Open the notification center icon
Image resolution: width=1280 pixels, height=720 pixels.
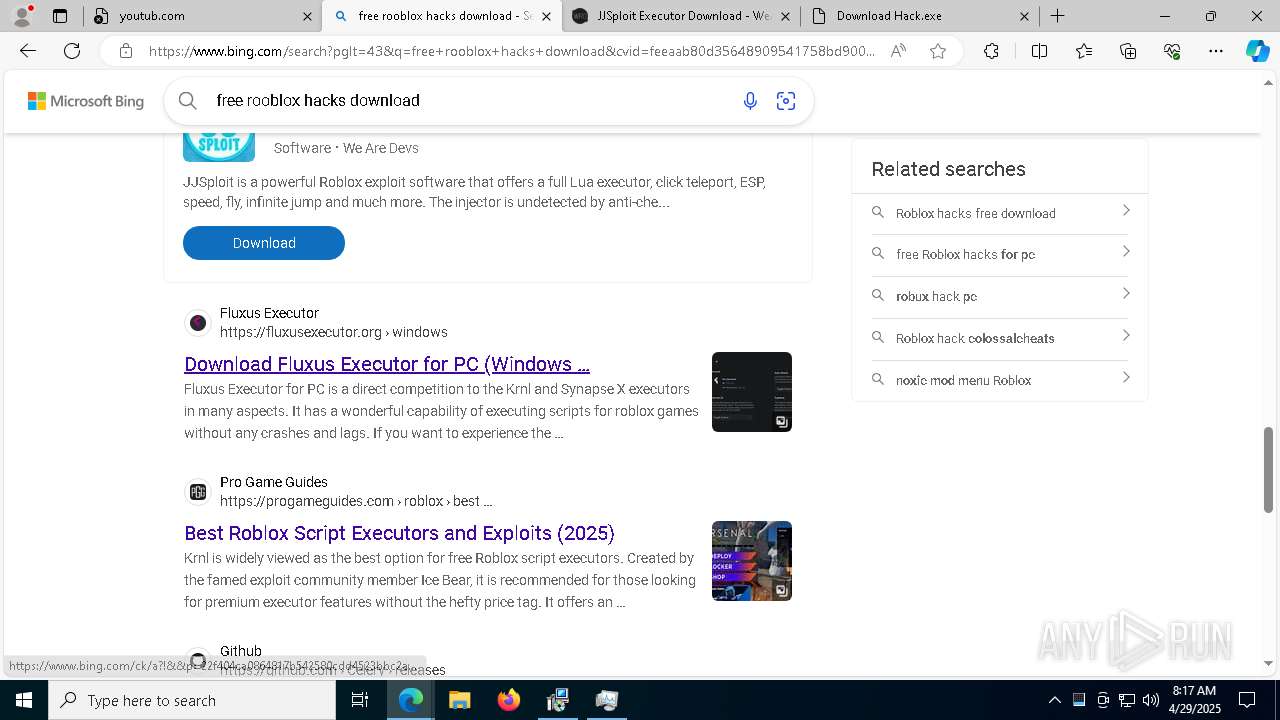pyautogui.click(x=1247, y=700)
